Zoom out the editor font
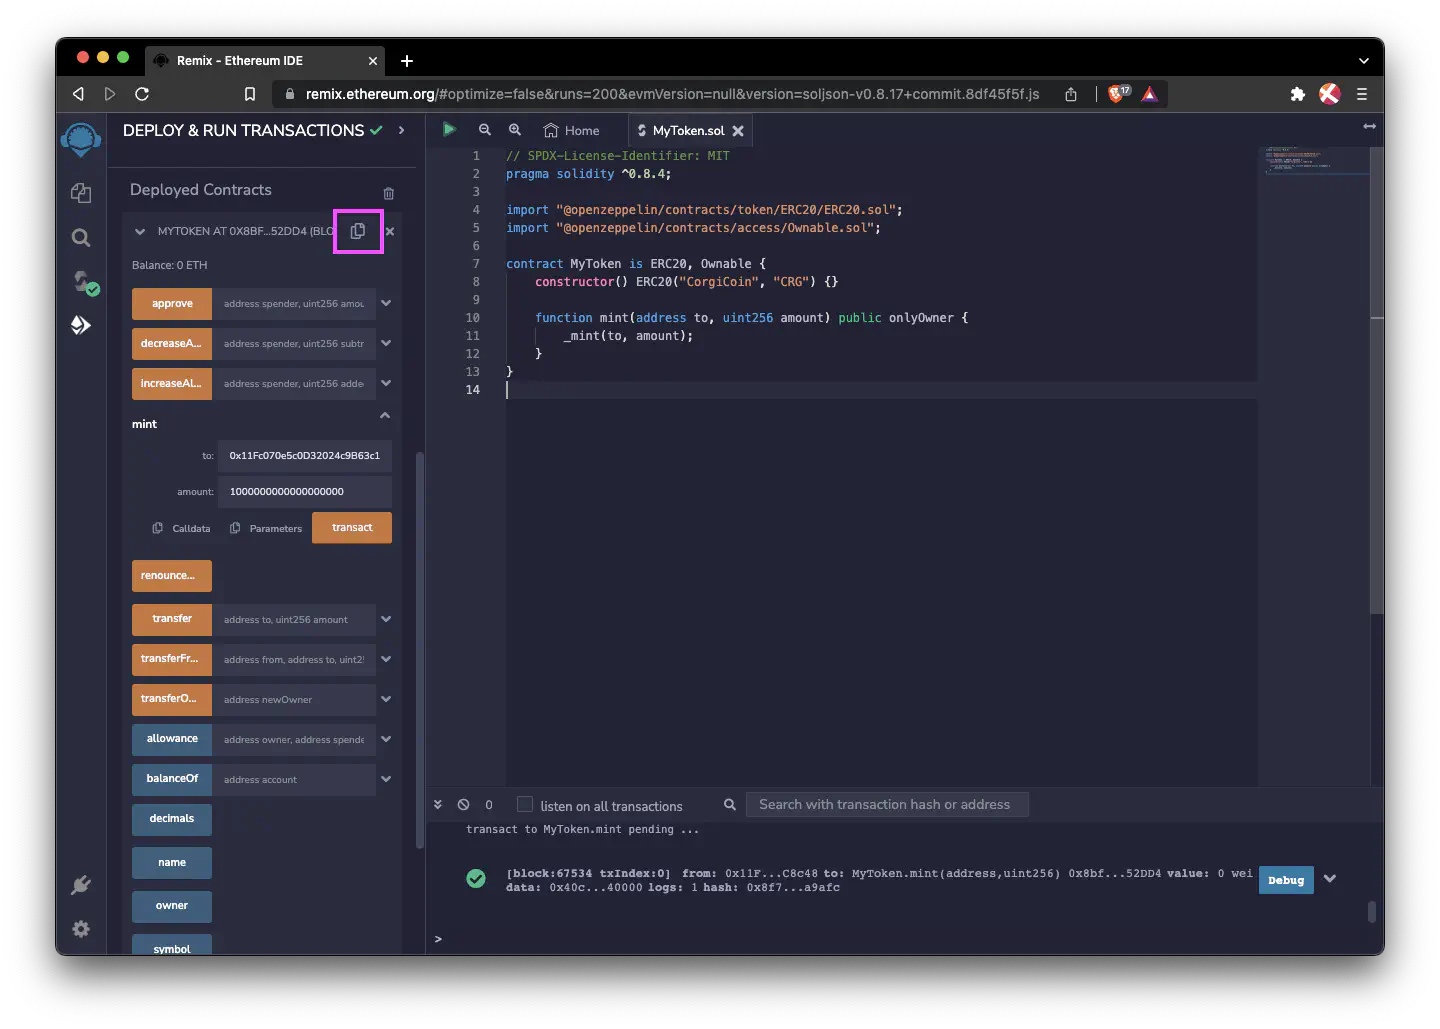 click(485, 130)
